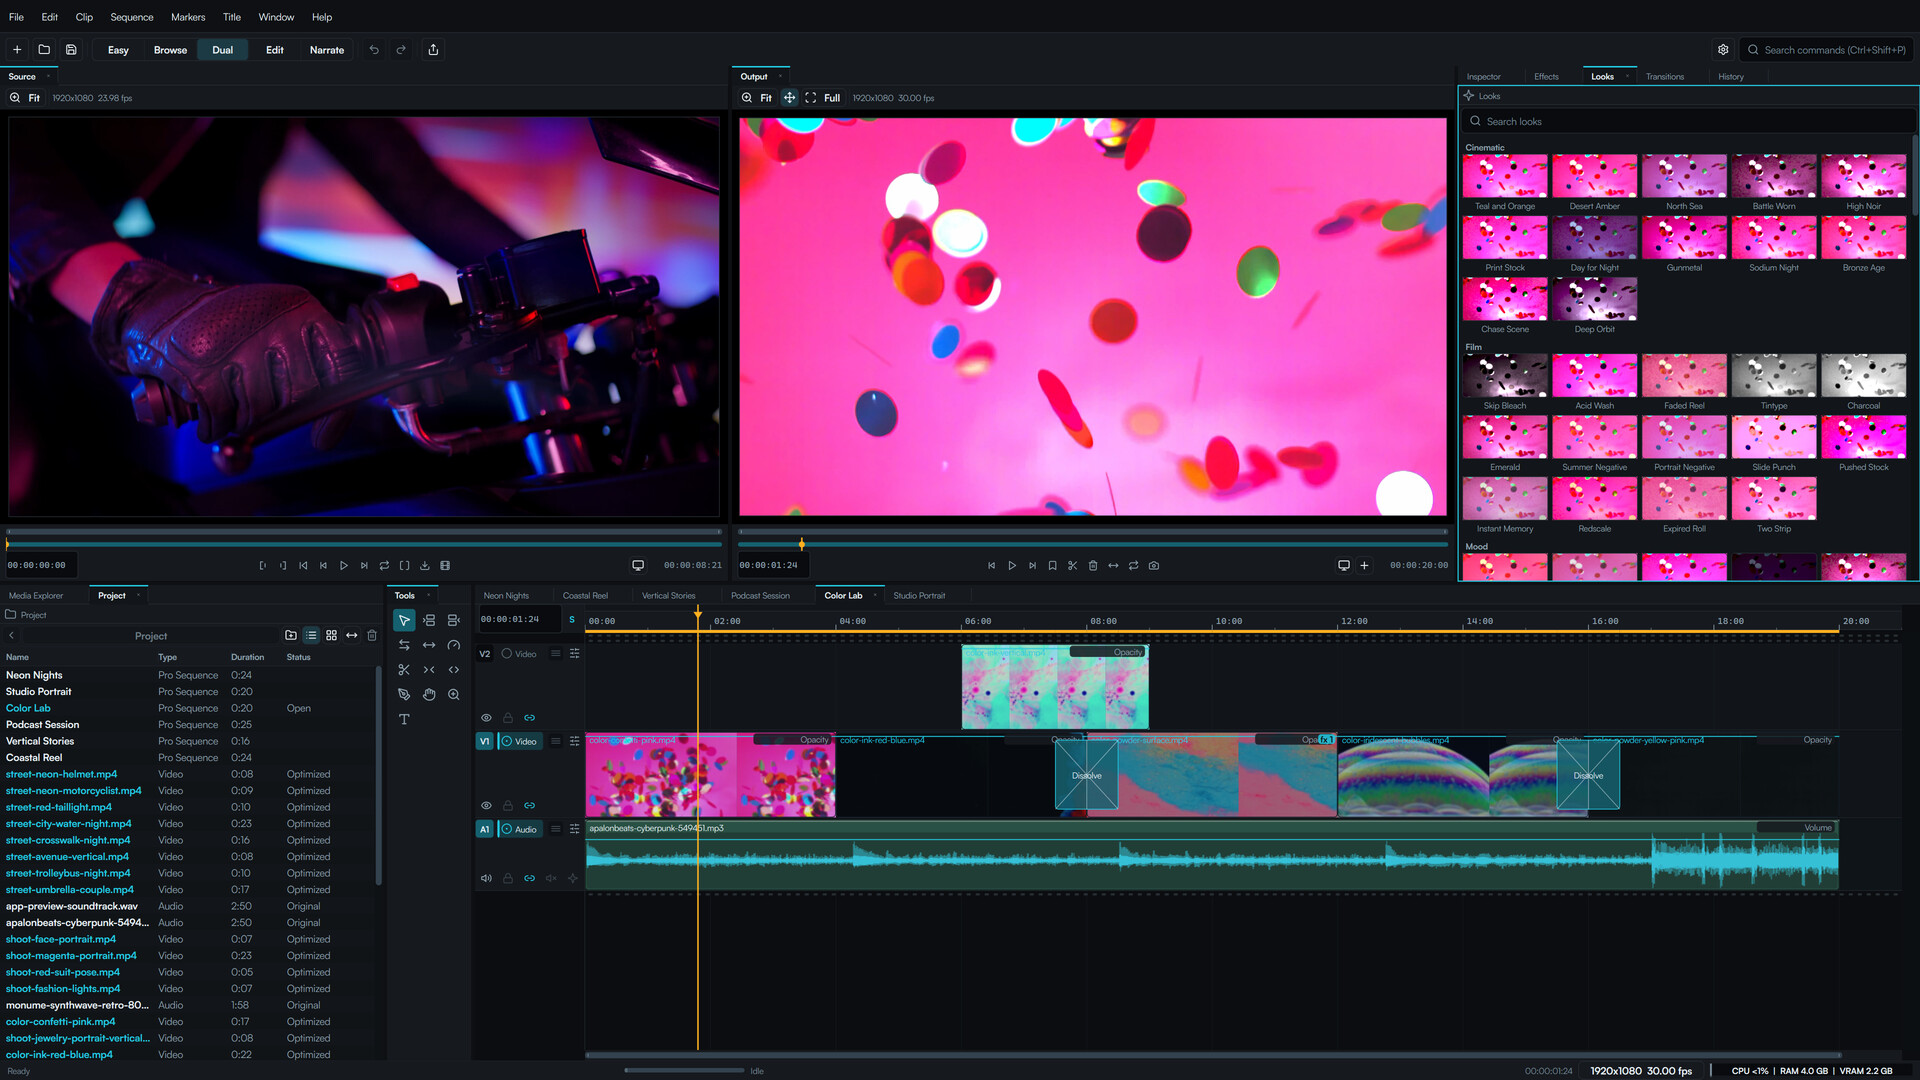The height and width of the screenshot is (1080, 1920).
Task: Play the Source viewer clip
Action: pyautogui.click(x=344, y=566)
